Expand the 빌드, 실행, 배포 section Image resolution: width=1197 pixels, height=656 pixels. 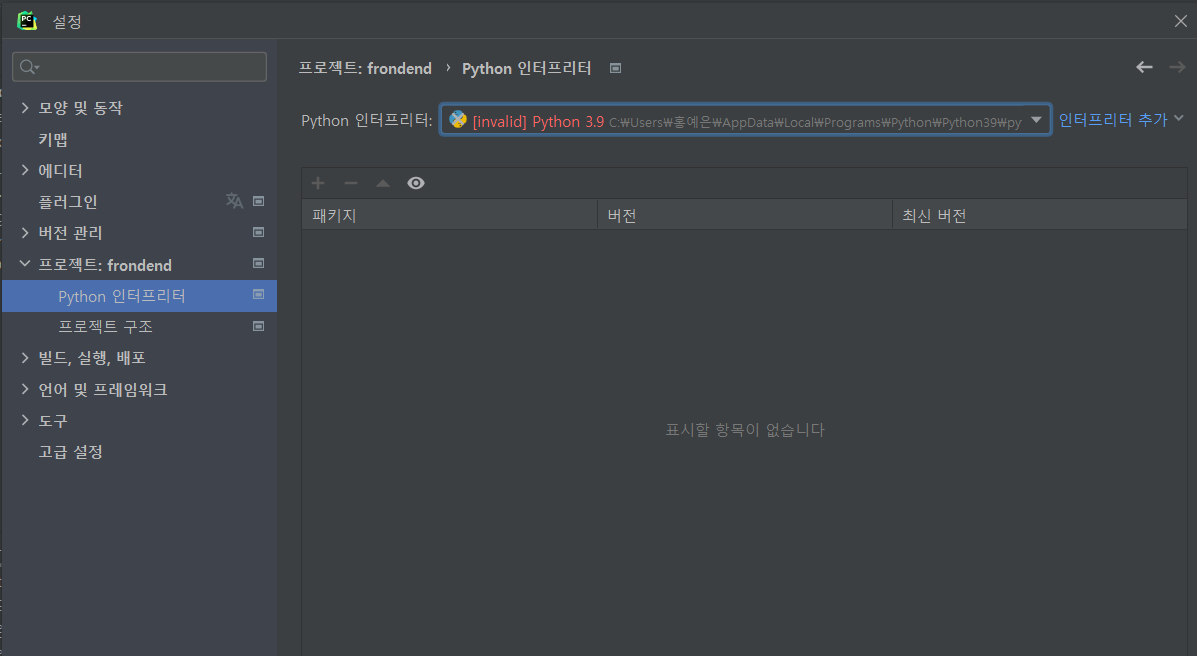[x=25, y=357]
